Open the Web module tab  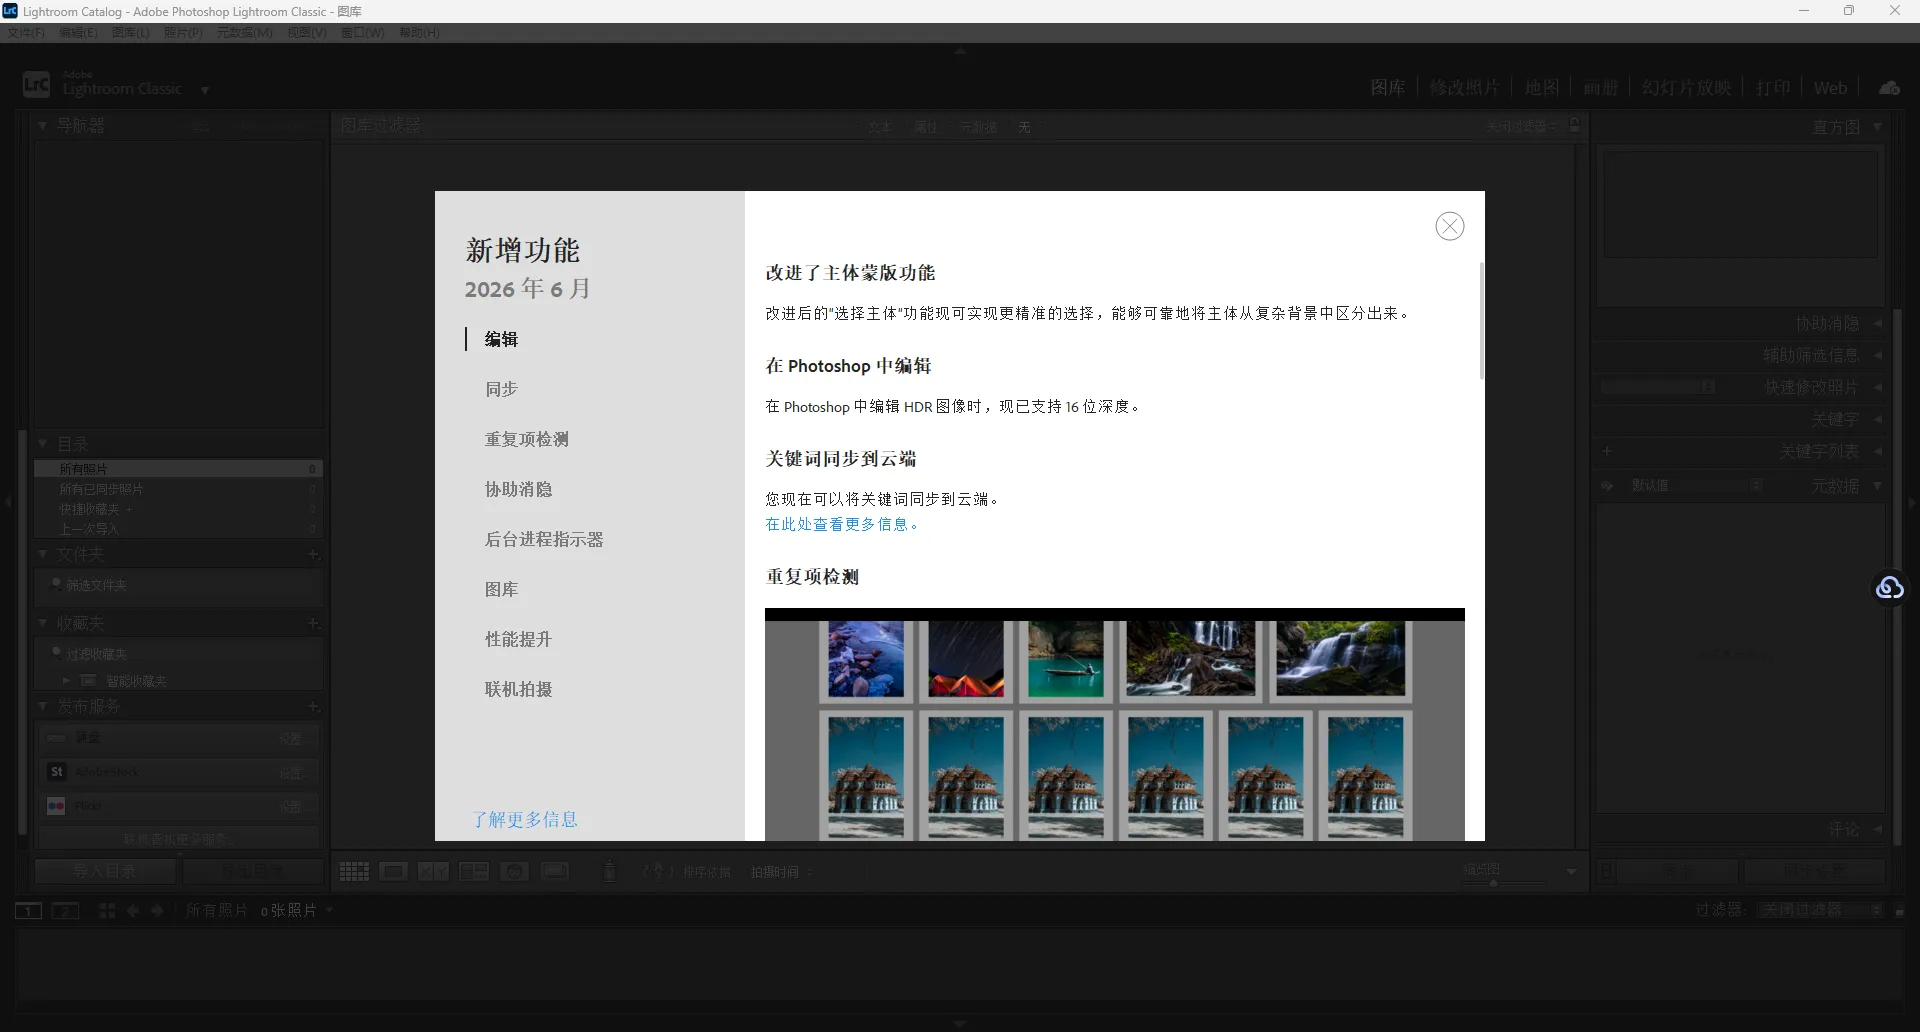pos(1830,88)
